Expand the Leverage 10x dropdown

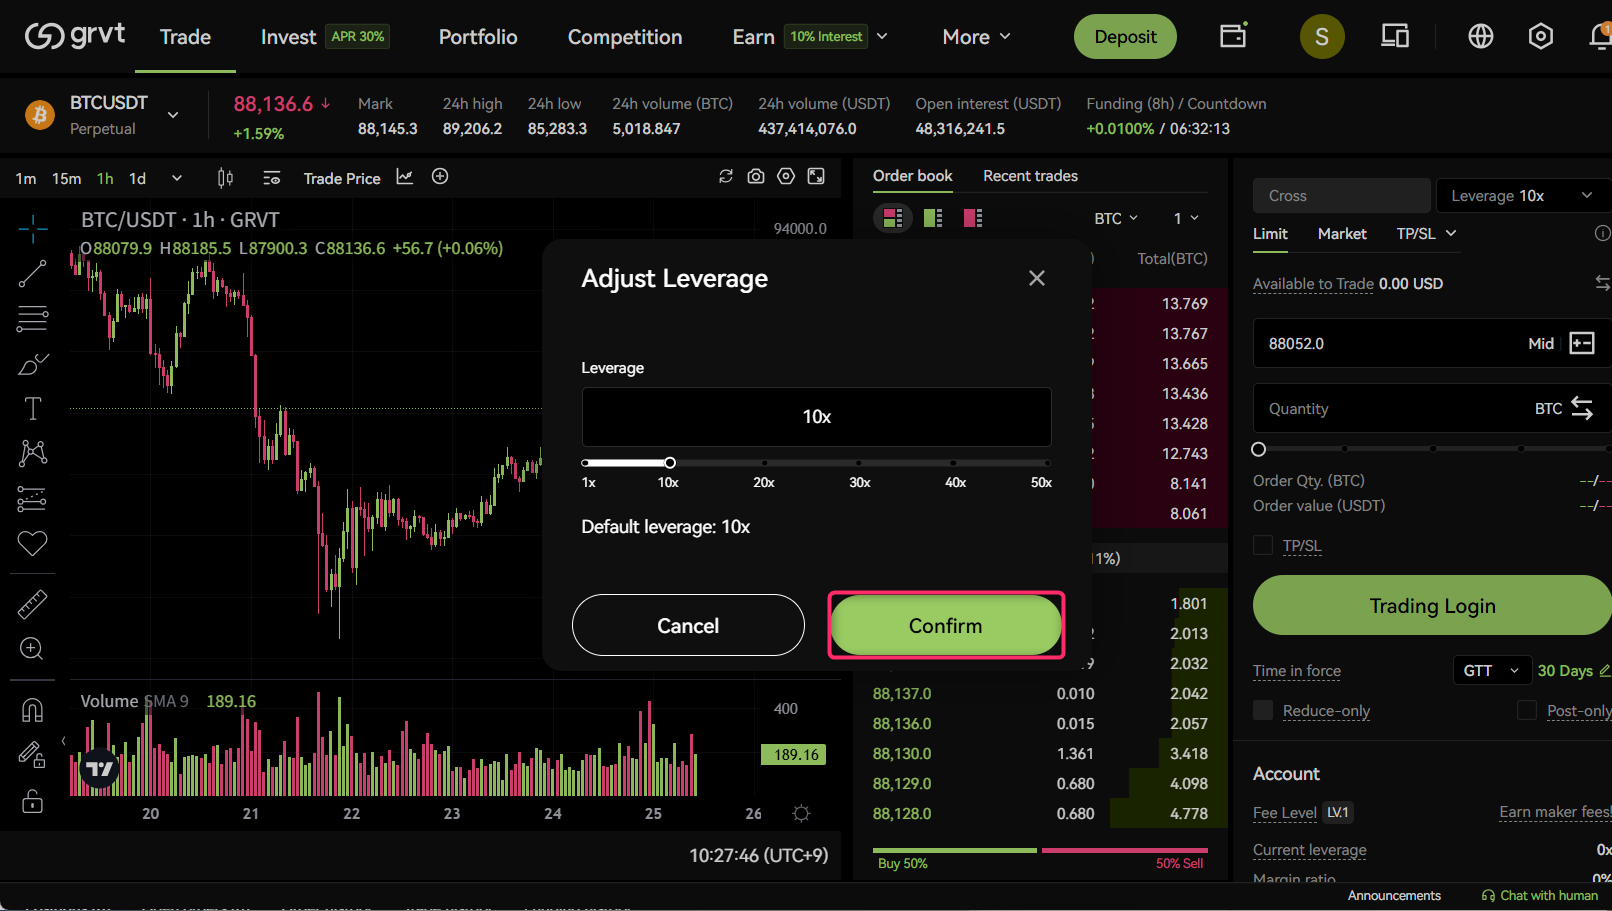(x=1522, y=196)
